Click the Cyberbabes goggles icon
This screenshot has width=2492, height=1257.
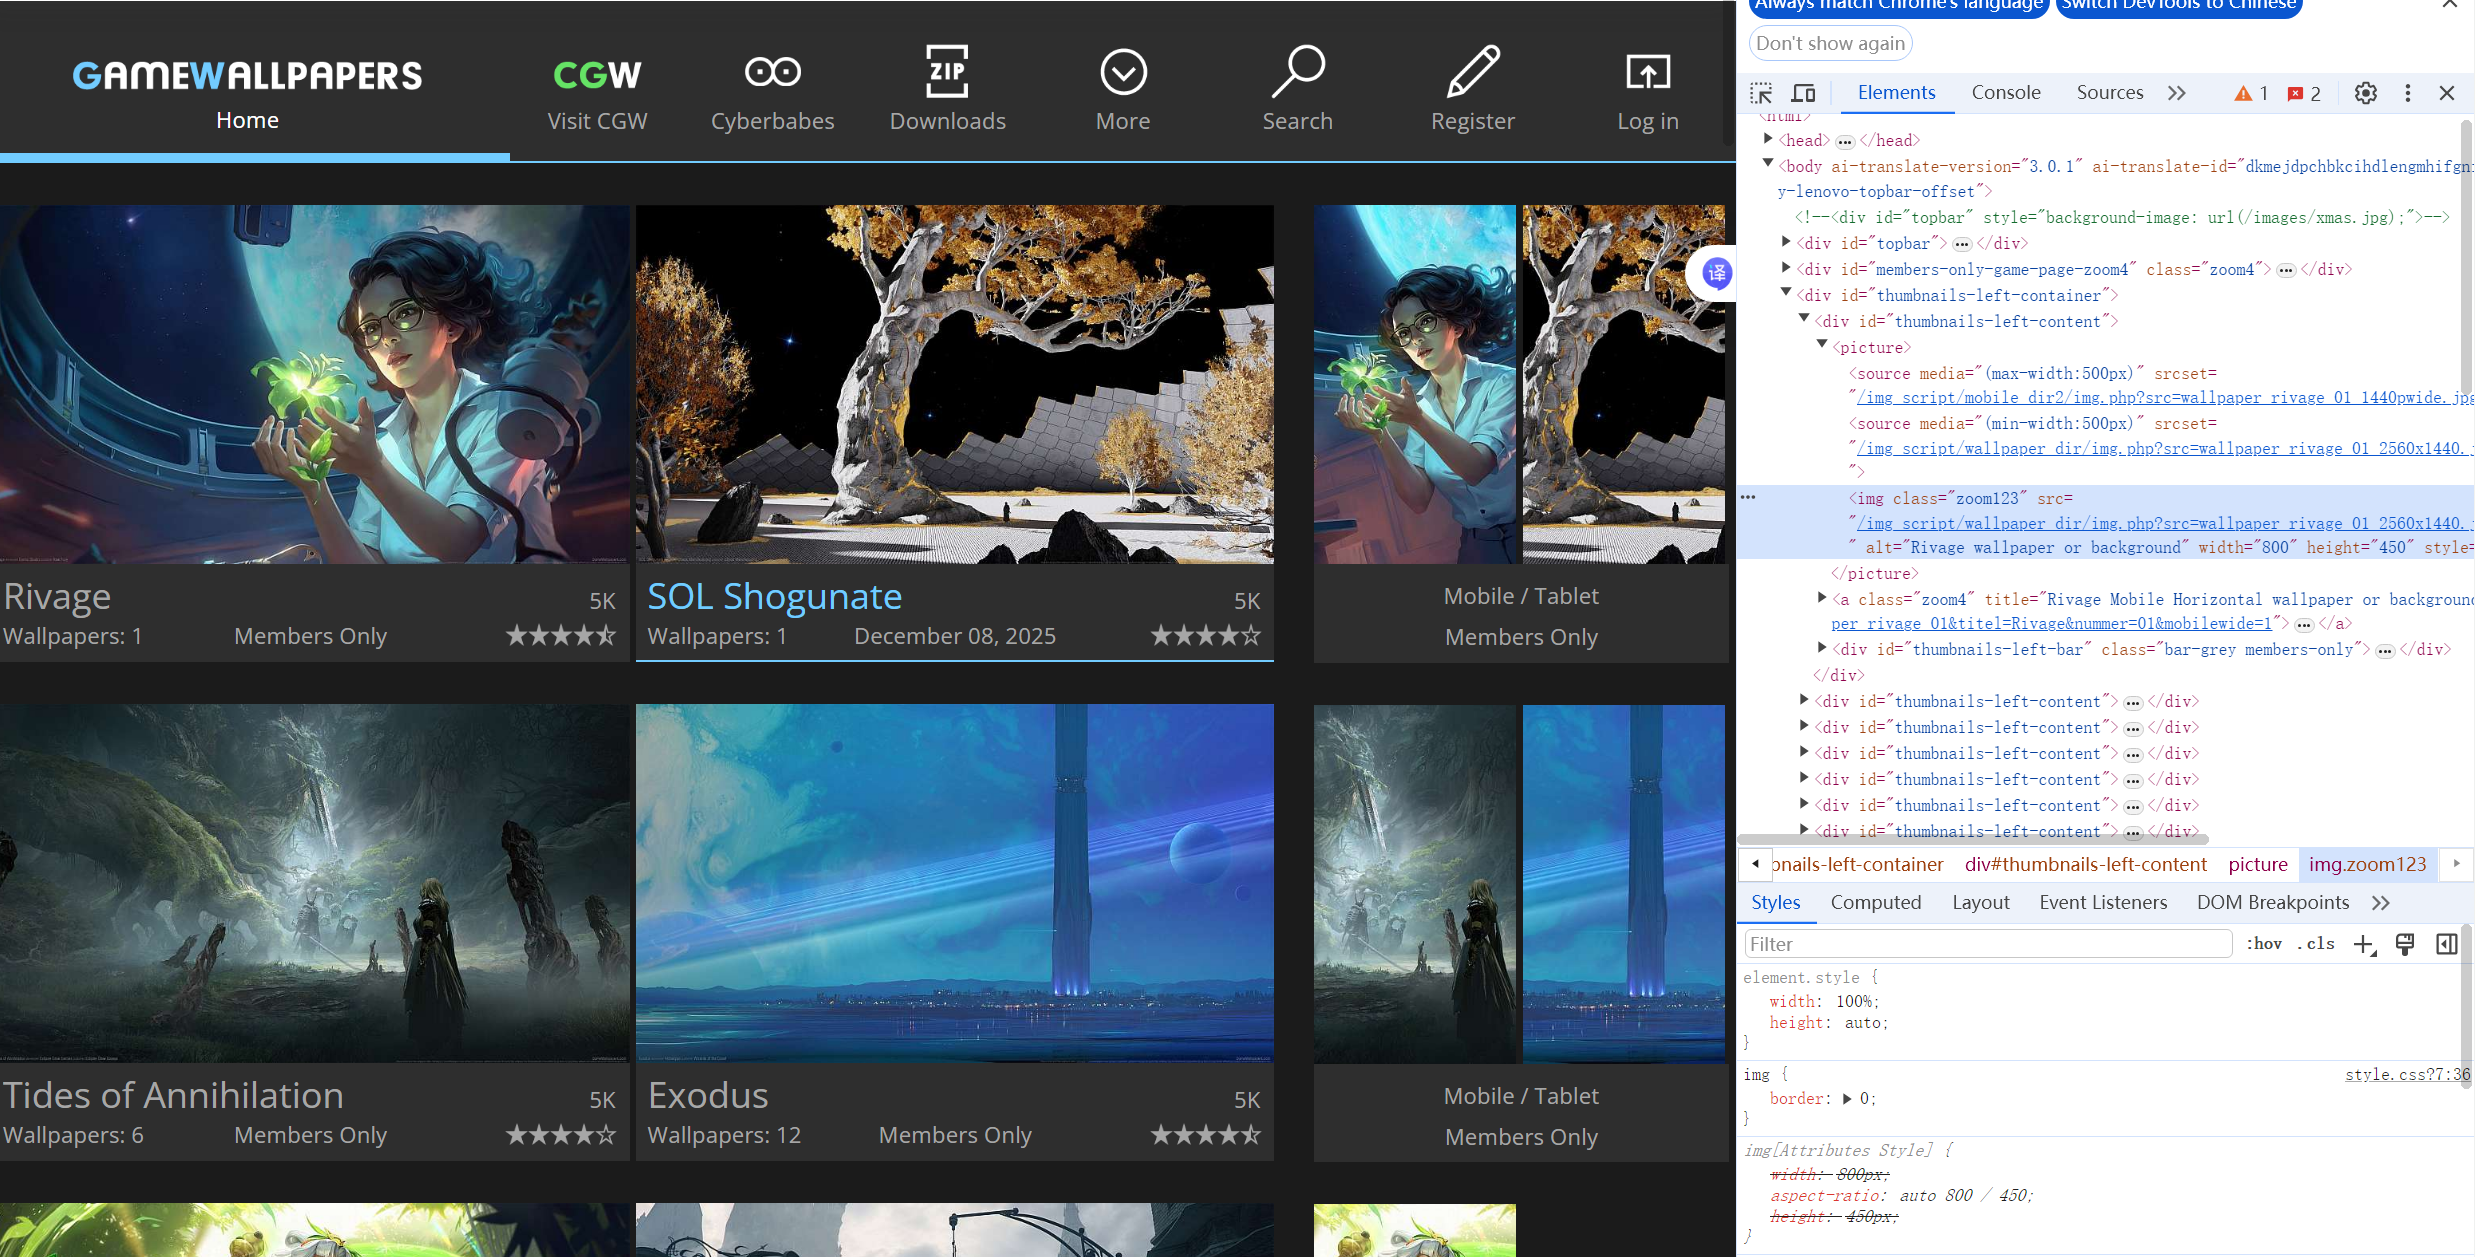772,72
